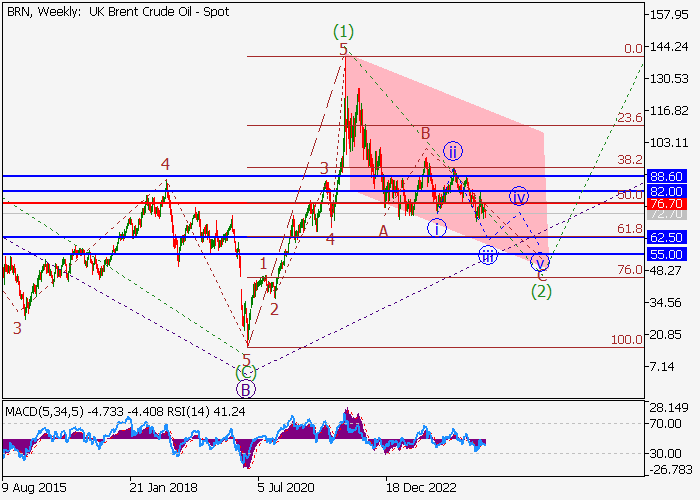The width and height of the screenshot is (700, 500).
Task: Select the brown wave 2 label
Action: [x=274, y=309]
